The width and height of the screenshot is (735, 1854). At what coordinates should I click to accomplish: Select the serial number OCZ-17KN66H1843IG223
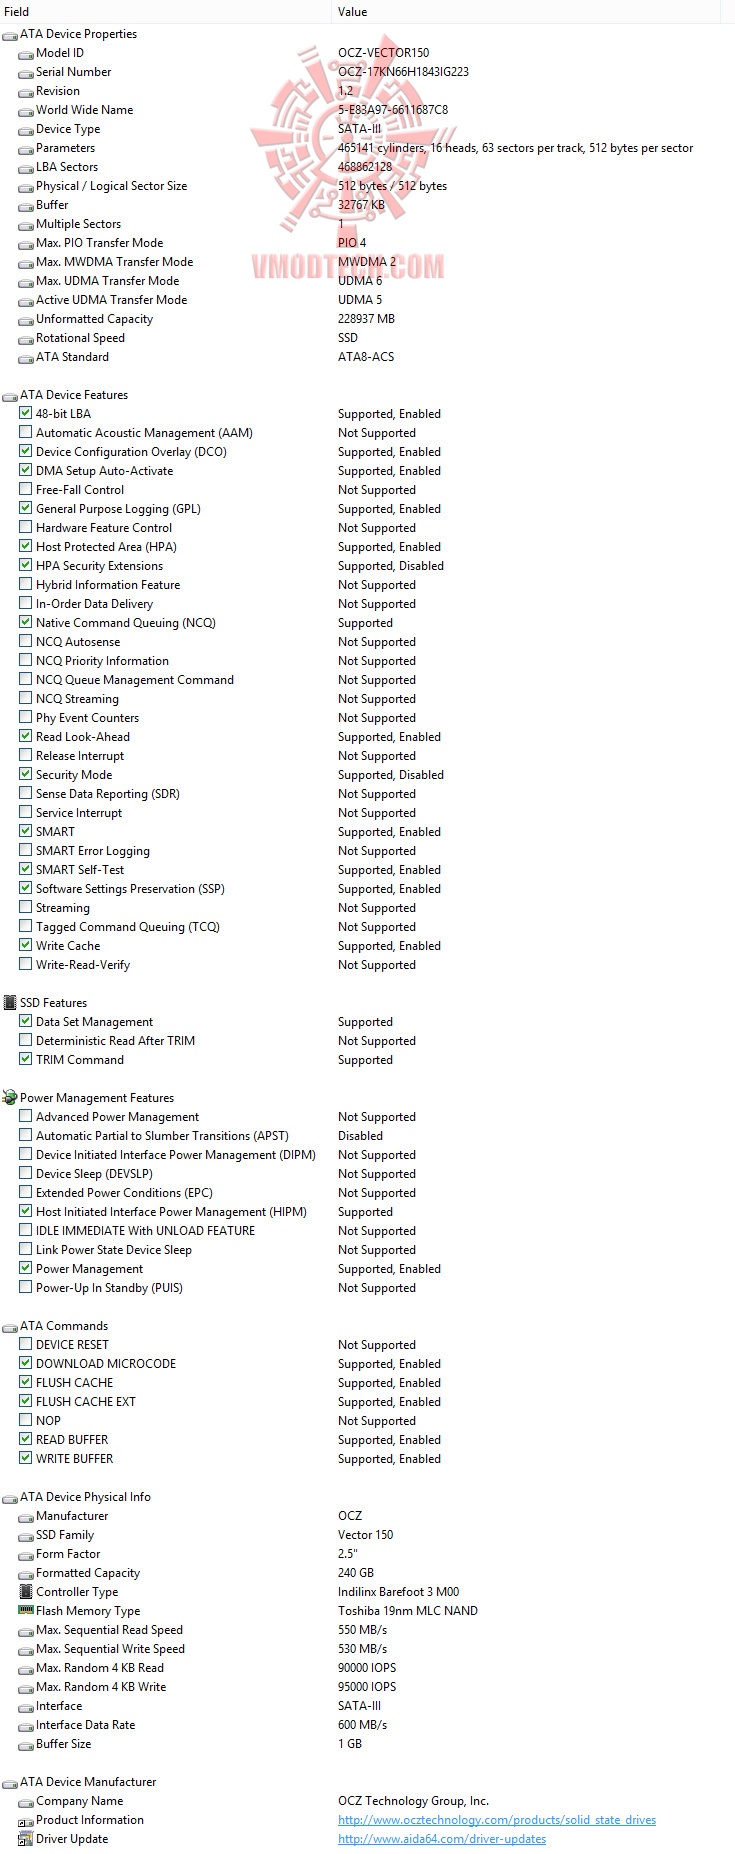(x=403, y=72)
